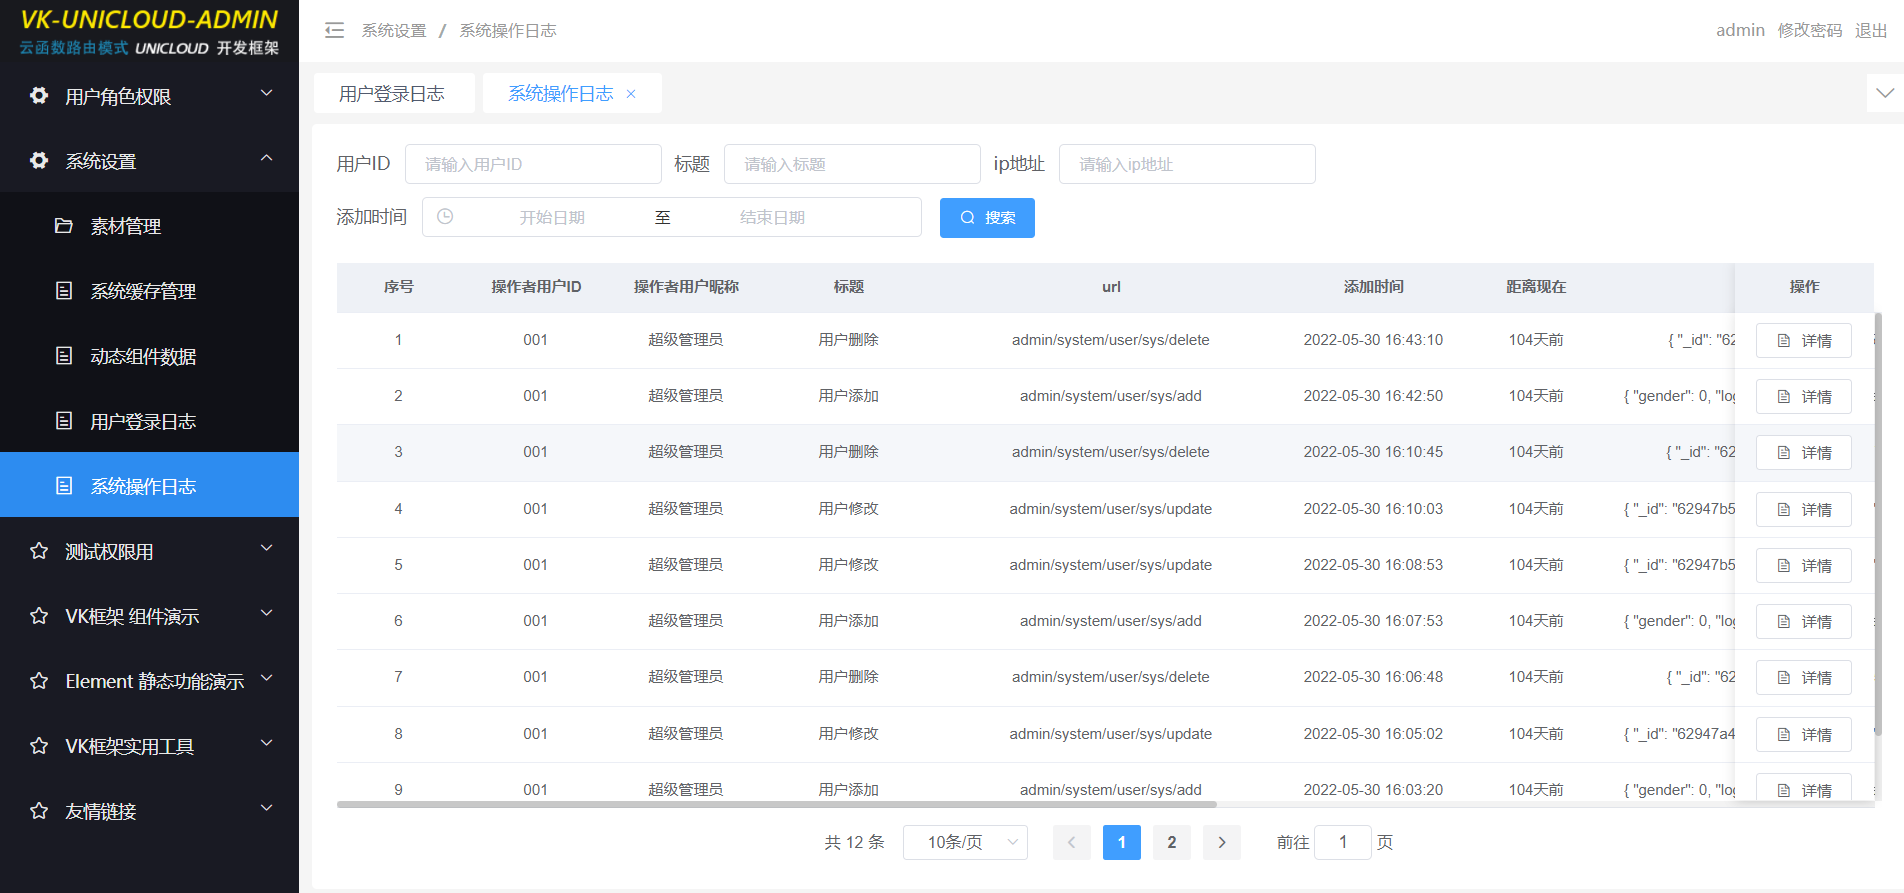Expand the 用户角色权限 menu chevron
1904x893 pixels.
coord(266,93)
